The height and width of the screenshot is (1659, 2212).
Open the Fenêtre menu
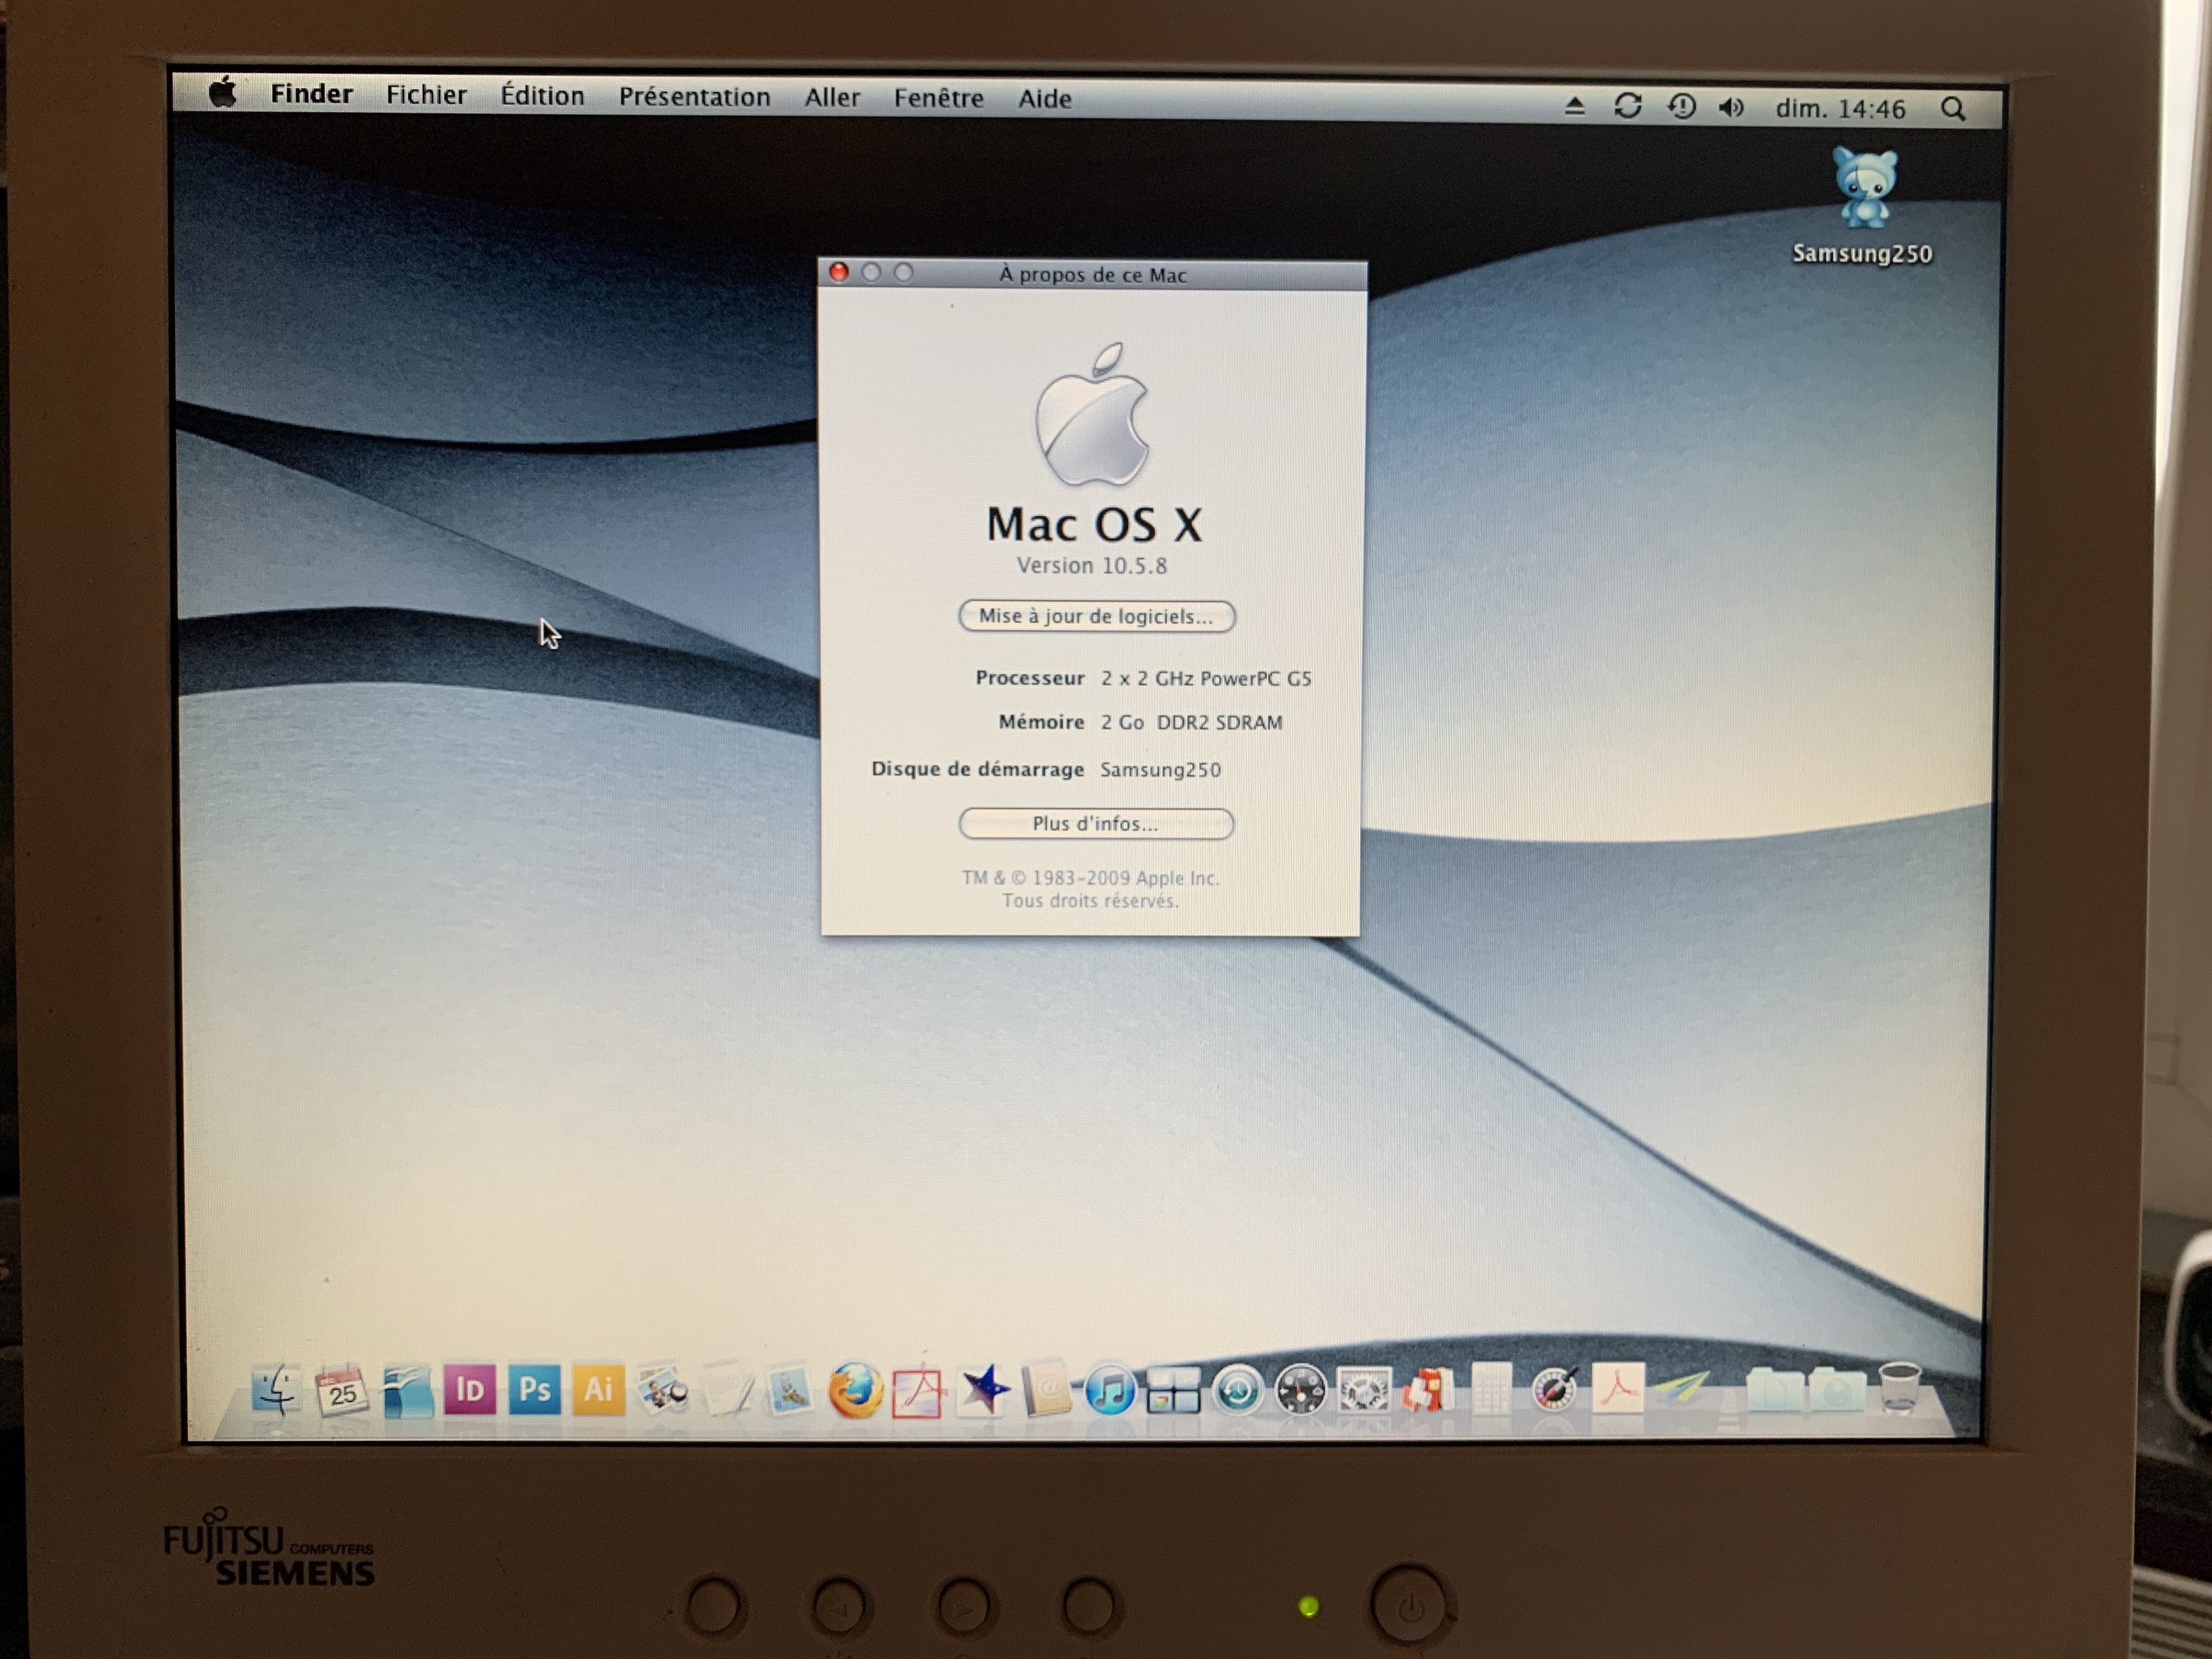click(938, 98)
